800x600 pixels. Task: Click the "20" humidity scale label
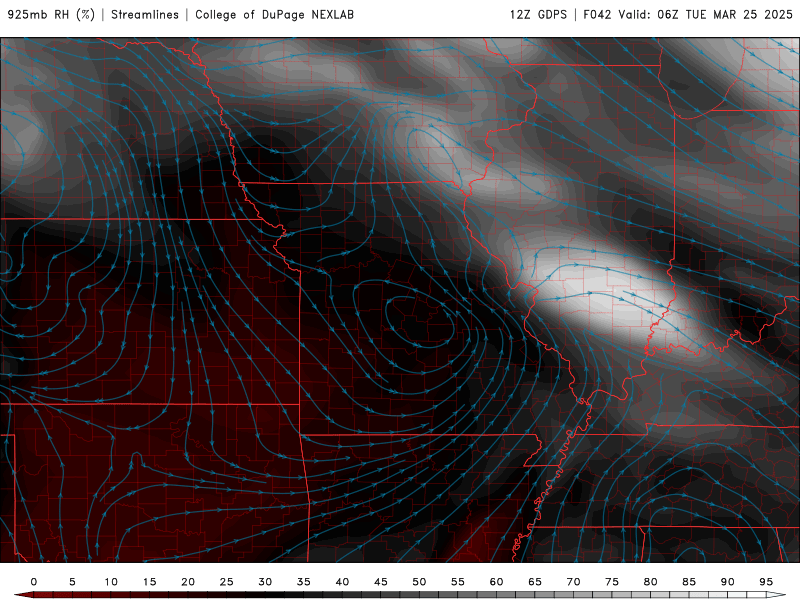click(188, 582)
